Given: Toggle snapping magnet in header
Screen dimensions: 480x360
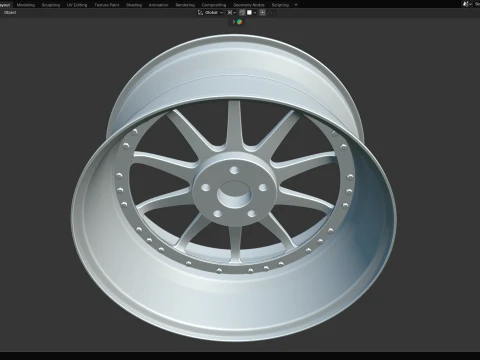Looking at the screenshot, I should coord(242,13).
